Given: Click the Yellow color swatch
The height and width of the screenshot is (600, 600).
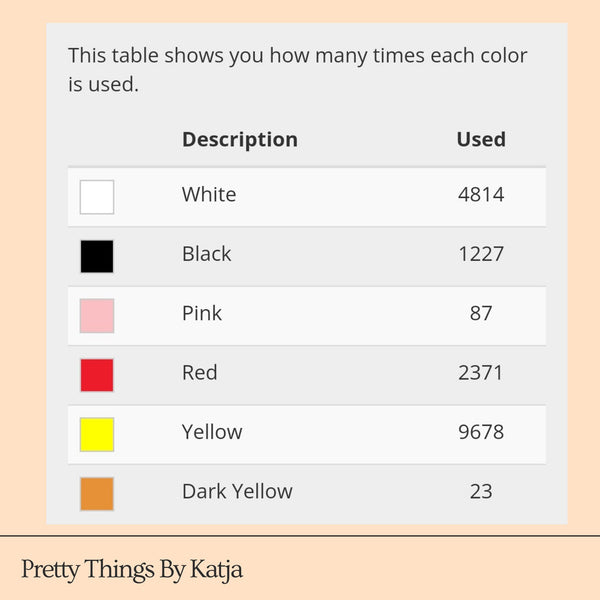Looking at the screenshot, I should pyautogui.click(x=97, y=434).
